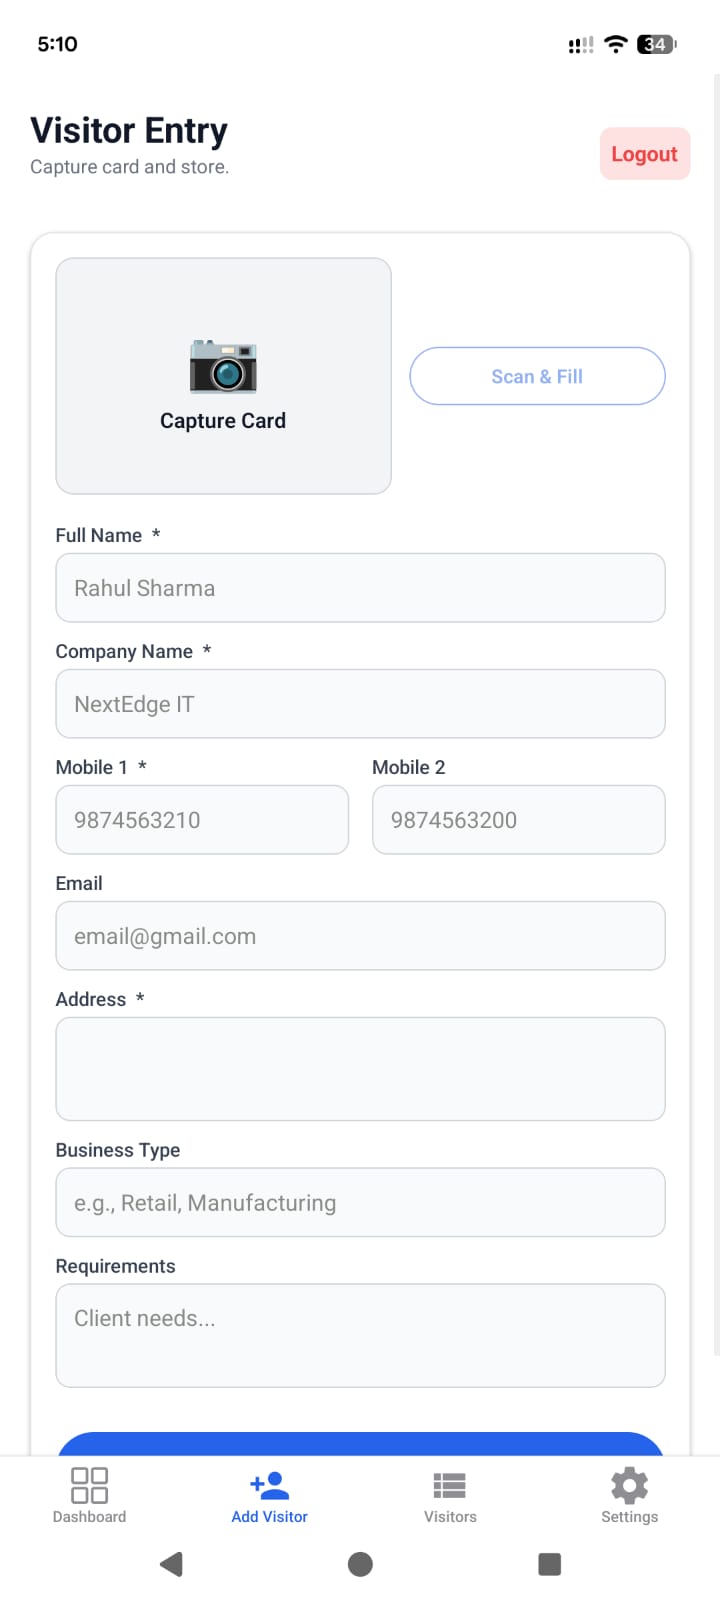Tap the blue submit button at bottom
This screenshot has width=720, height=1600.
360,1444
